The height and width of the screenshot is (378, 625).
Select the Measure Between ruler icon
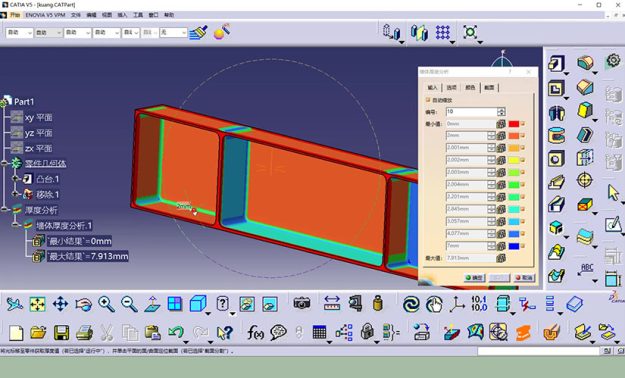[332, 303]
